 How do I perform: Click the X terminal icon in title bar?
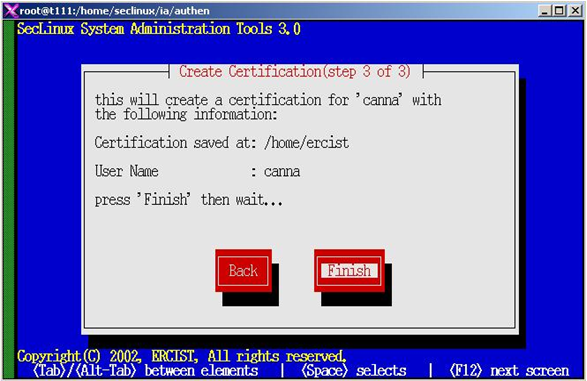click(10, 10)
